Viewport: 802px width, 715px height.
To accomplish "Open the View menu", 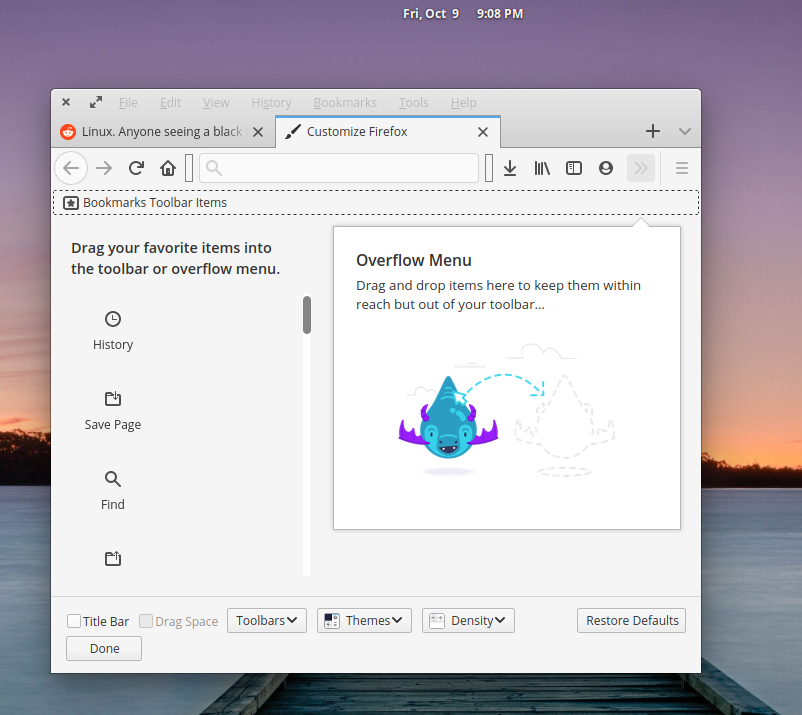I will (216, 103).
